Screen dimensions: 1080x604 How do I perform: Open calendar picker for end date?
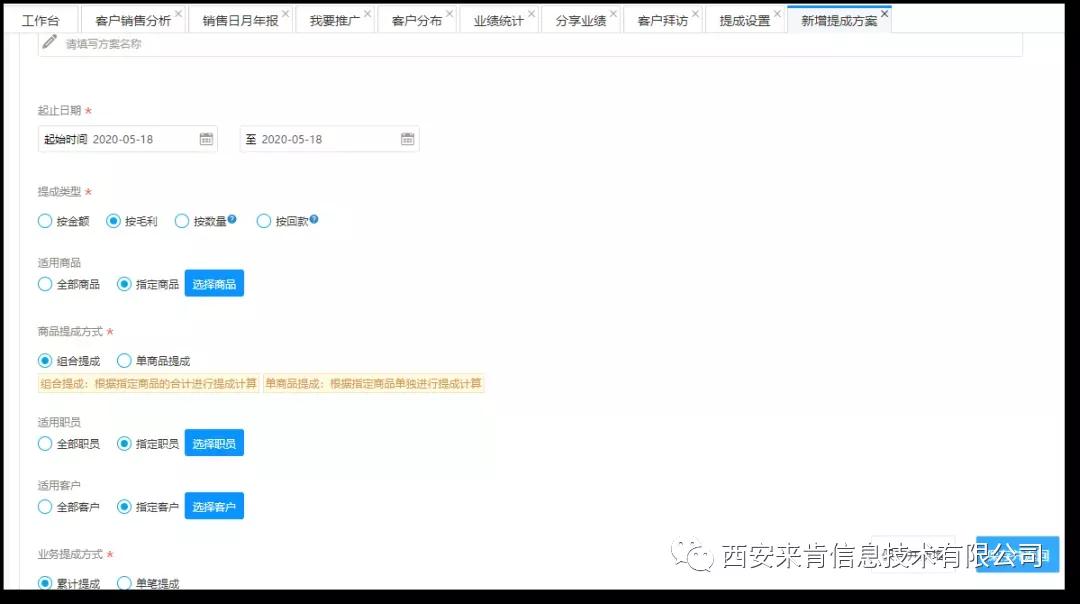pos(407,139)
